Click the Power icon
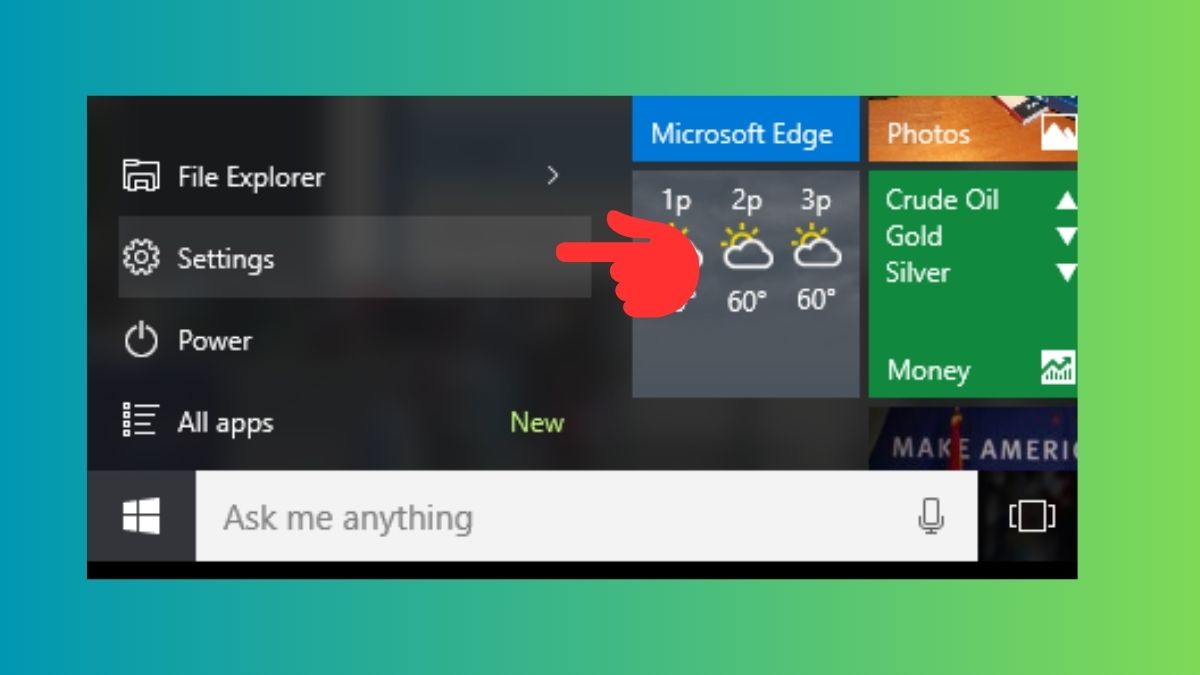 coord(141,341)
